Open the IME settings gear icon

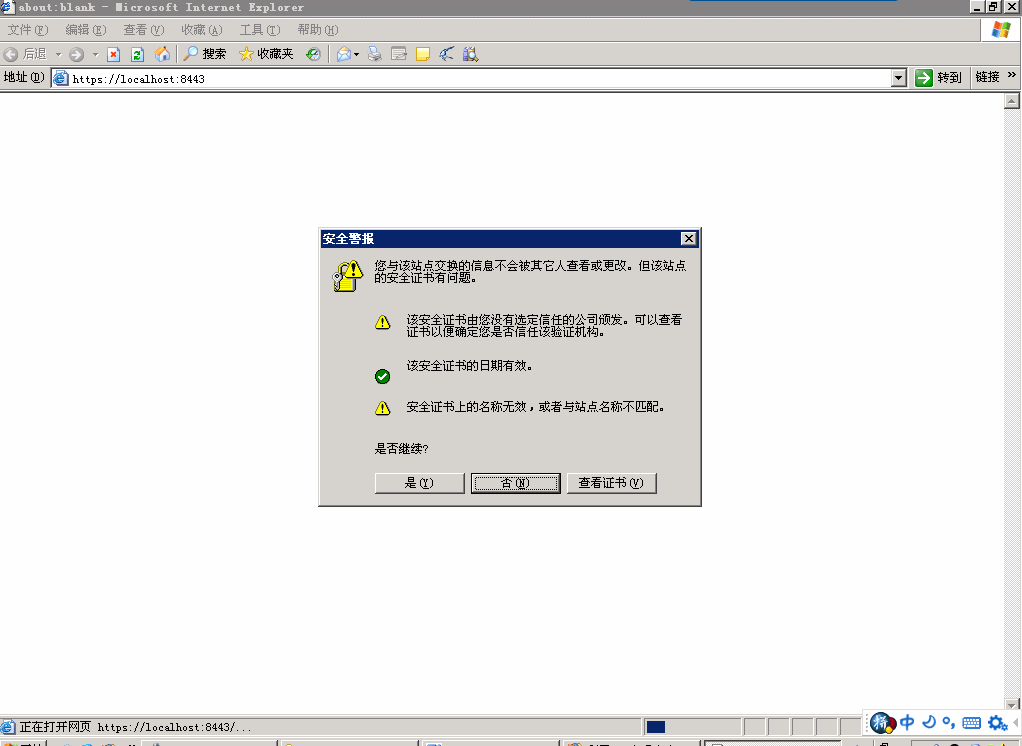coord(997,723)
